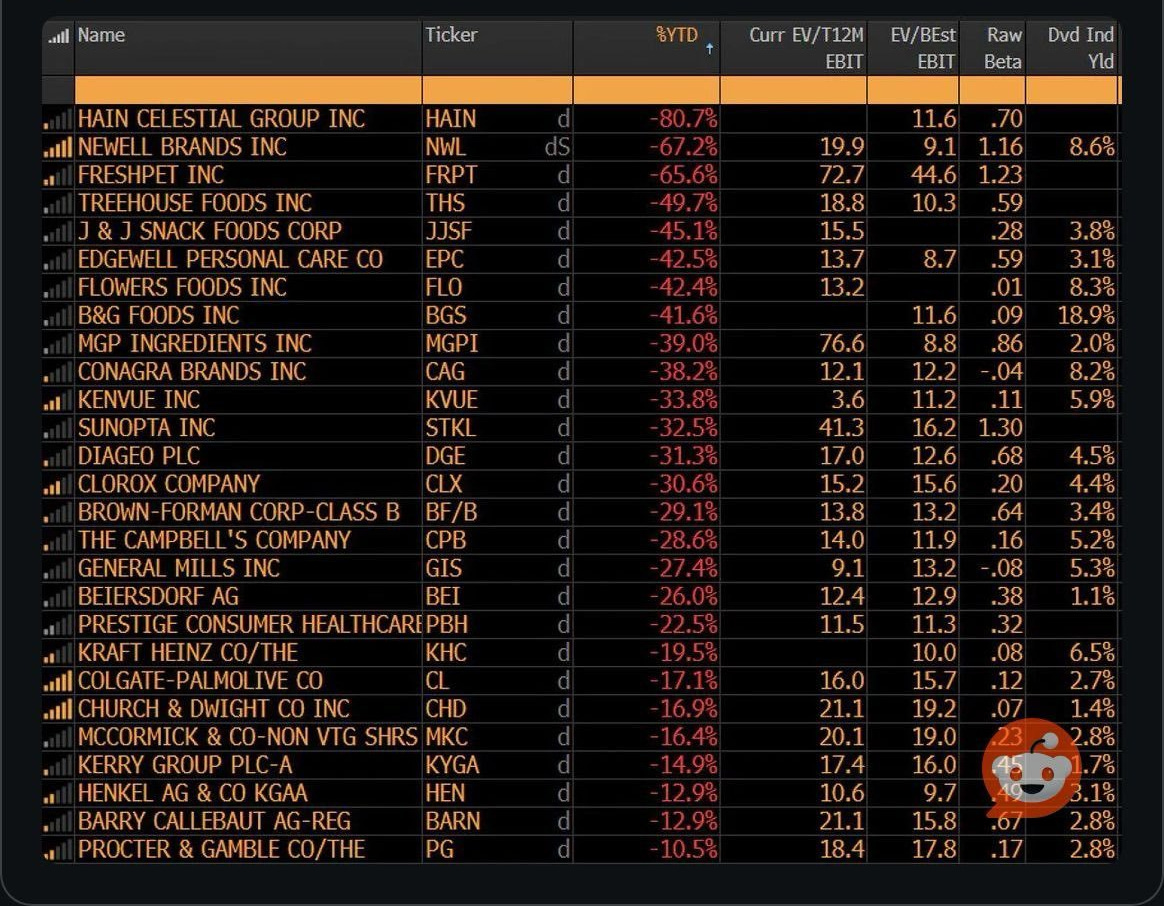This screenshot has height=906, width=1164.
Task: Sort by the Ticker column header
Action: [451, 35]
